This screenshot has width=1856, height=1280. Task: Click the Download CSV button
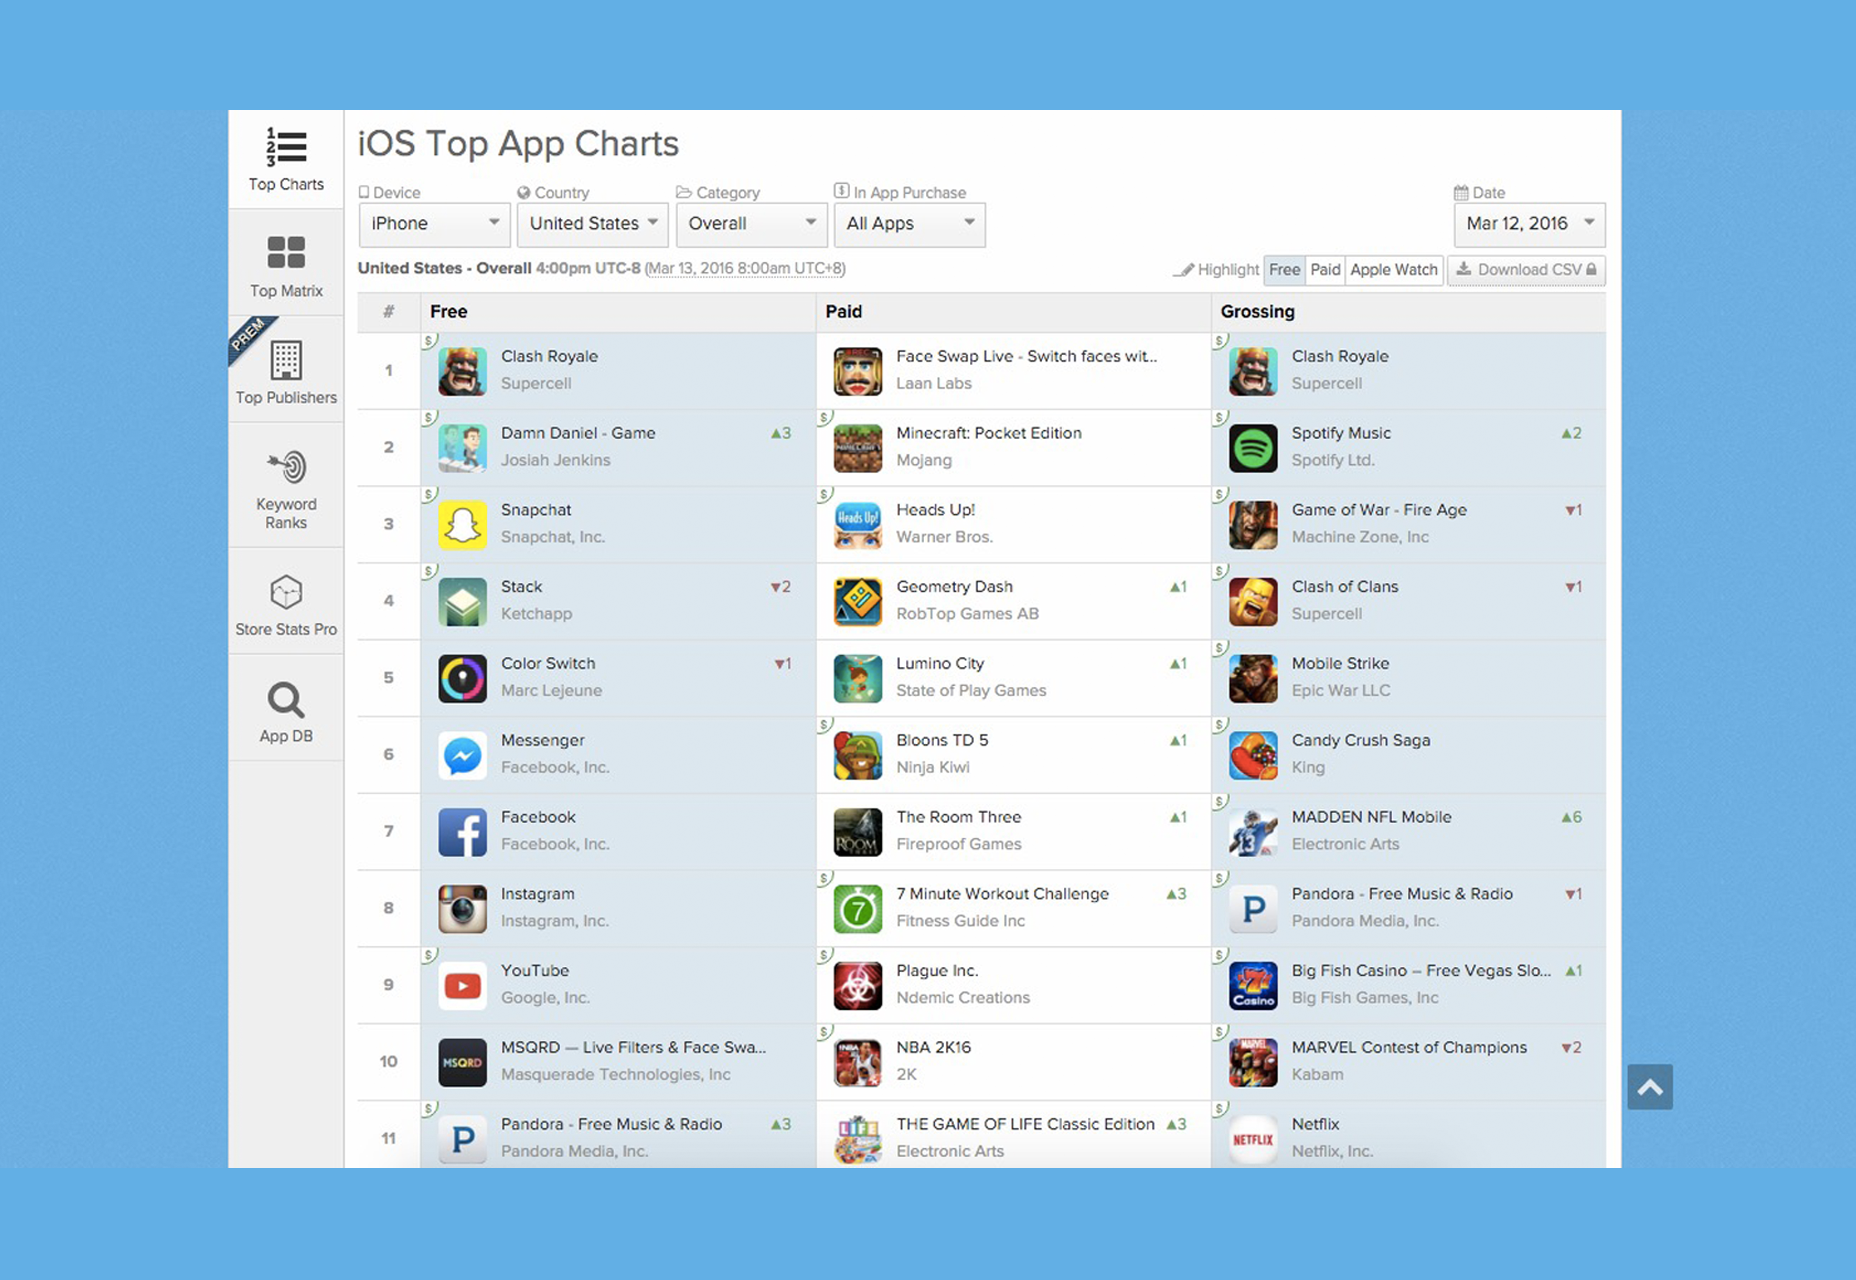pos(1526,270)
